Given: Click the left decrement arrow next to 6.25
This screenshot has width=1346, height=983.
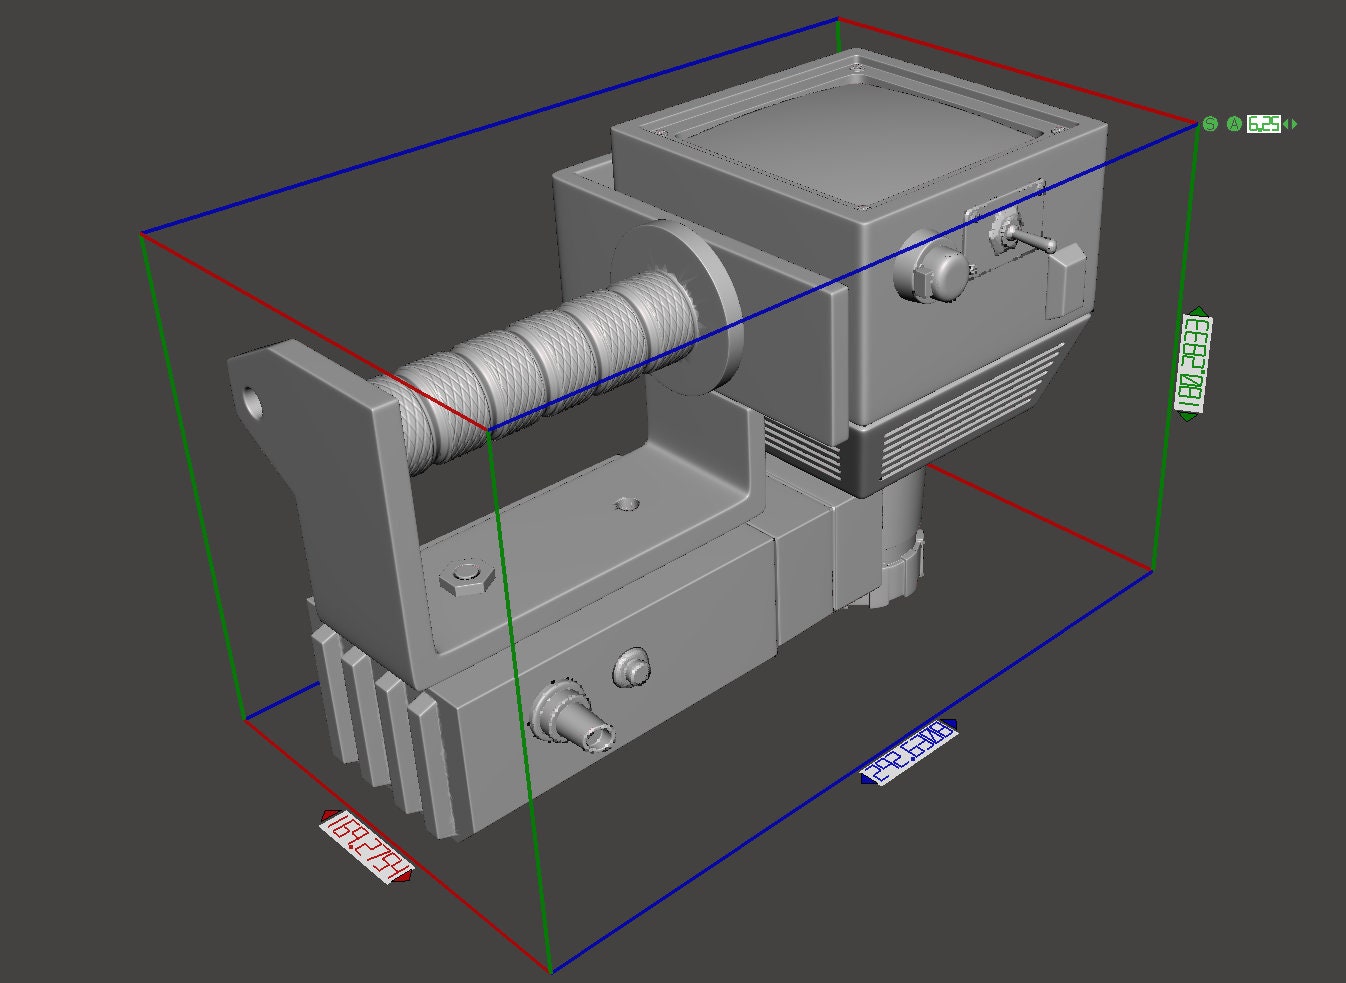Looking at the screenshot, I should point(1286,123).
